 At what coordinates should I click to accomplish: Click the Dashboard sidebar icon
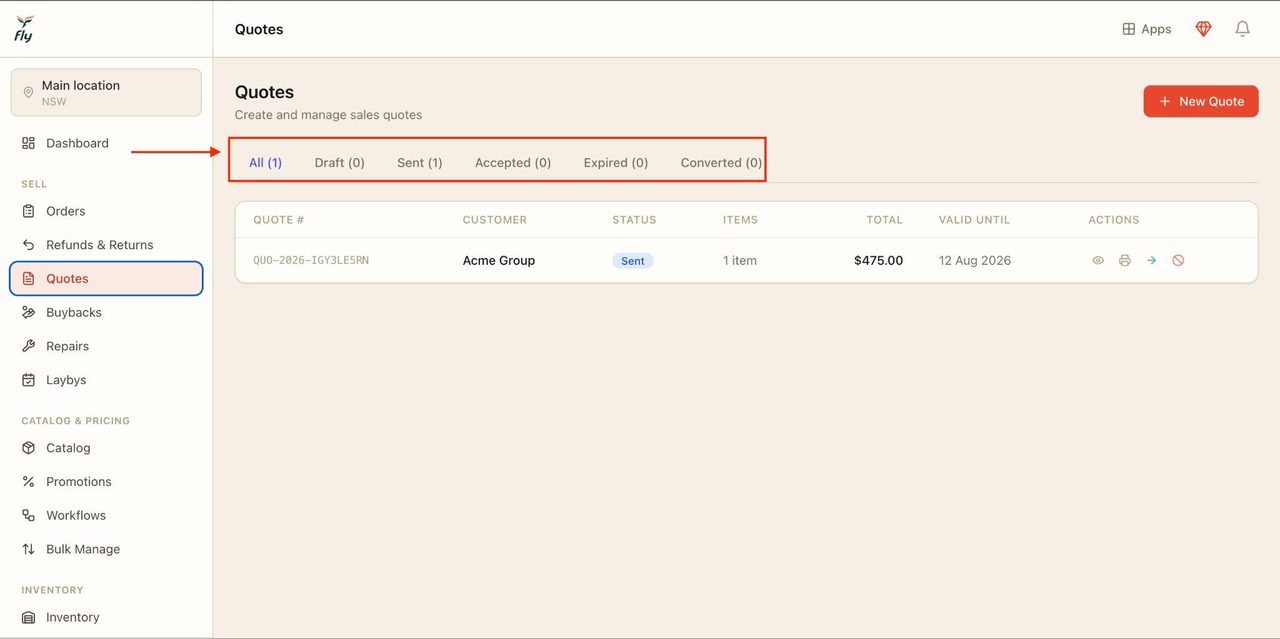click(x=28, y=143)
